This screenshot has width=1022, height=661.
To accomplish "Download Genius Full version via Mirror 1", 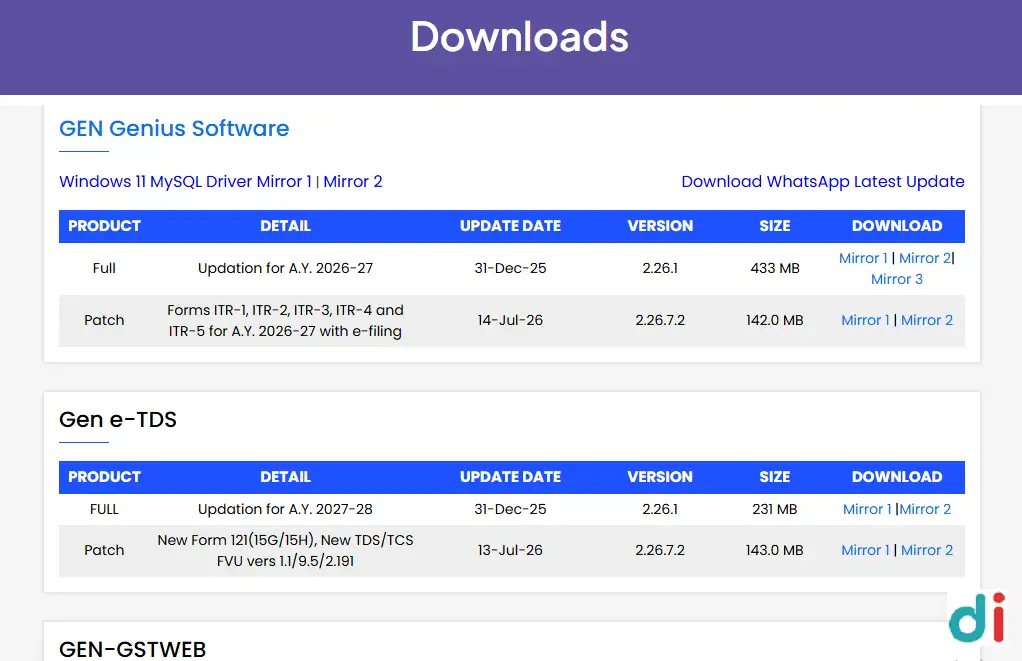I will coord(863,258).
